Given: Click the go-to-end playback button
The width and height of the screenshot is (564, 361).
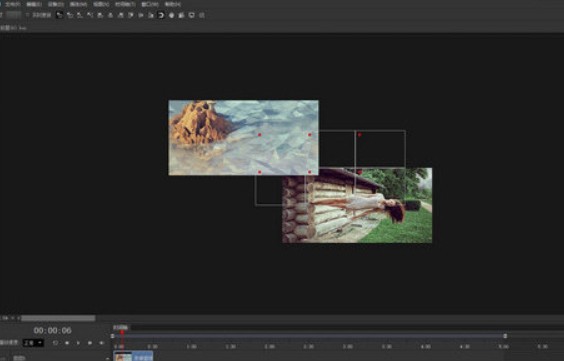Looking at the screenshot, I should (102, 343).
